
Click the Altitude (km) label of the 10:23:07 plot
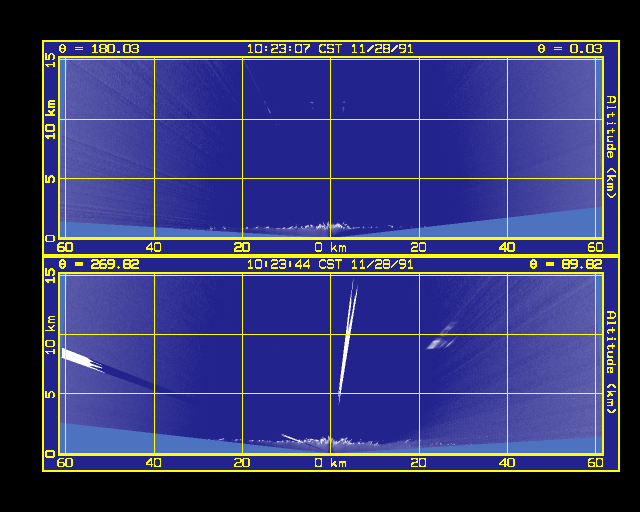(x=611, y=147)
